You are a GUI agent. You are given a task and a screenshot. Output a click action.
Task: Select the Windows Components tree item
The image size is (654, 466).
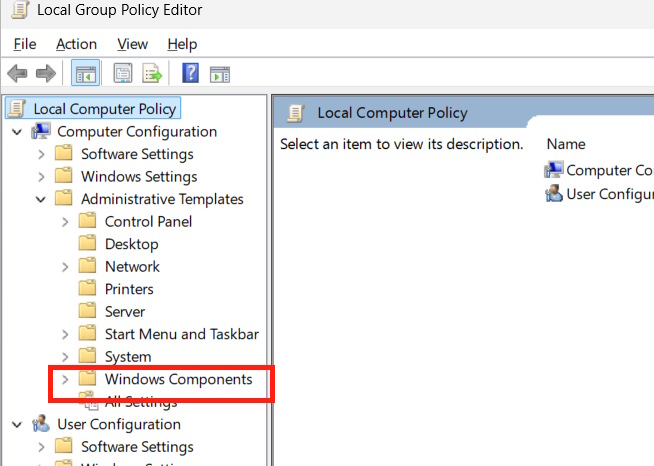pos(178,379)
